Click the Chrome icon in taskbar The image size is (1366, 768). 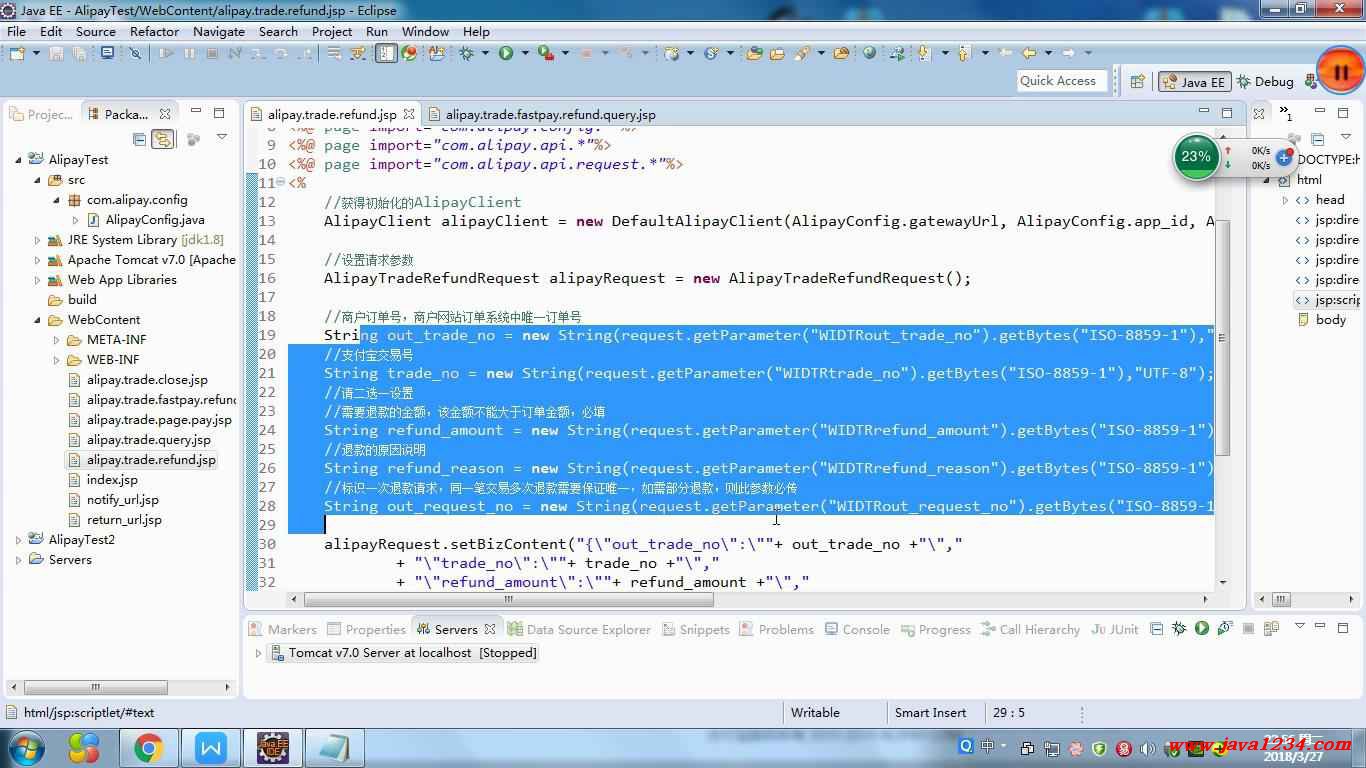click(148, 747)
